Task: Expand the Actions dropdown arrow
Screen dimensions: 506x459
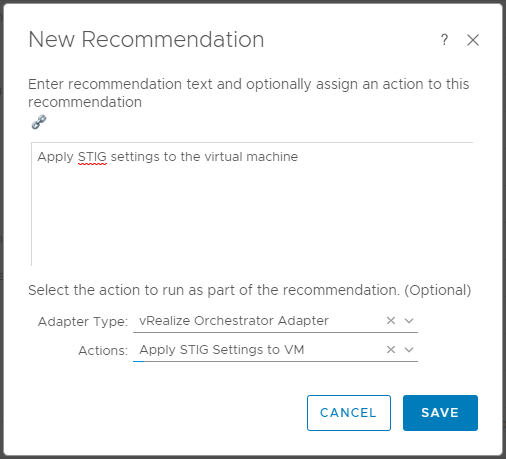Action: tap(409, 350)
